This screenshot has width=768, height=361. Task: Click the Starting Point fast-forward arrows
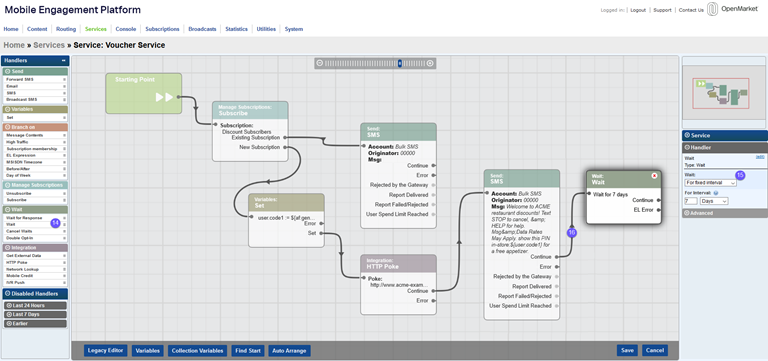164,97
